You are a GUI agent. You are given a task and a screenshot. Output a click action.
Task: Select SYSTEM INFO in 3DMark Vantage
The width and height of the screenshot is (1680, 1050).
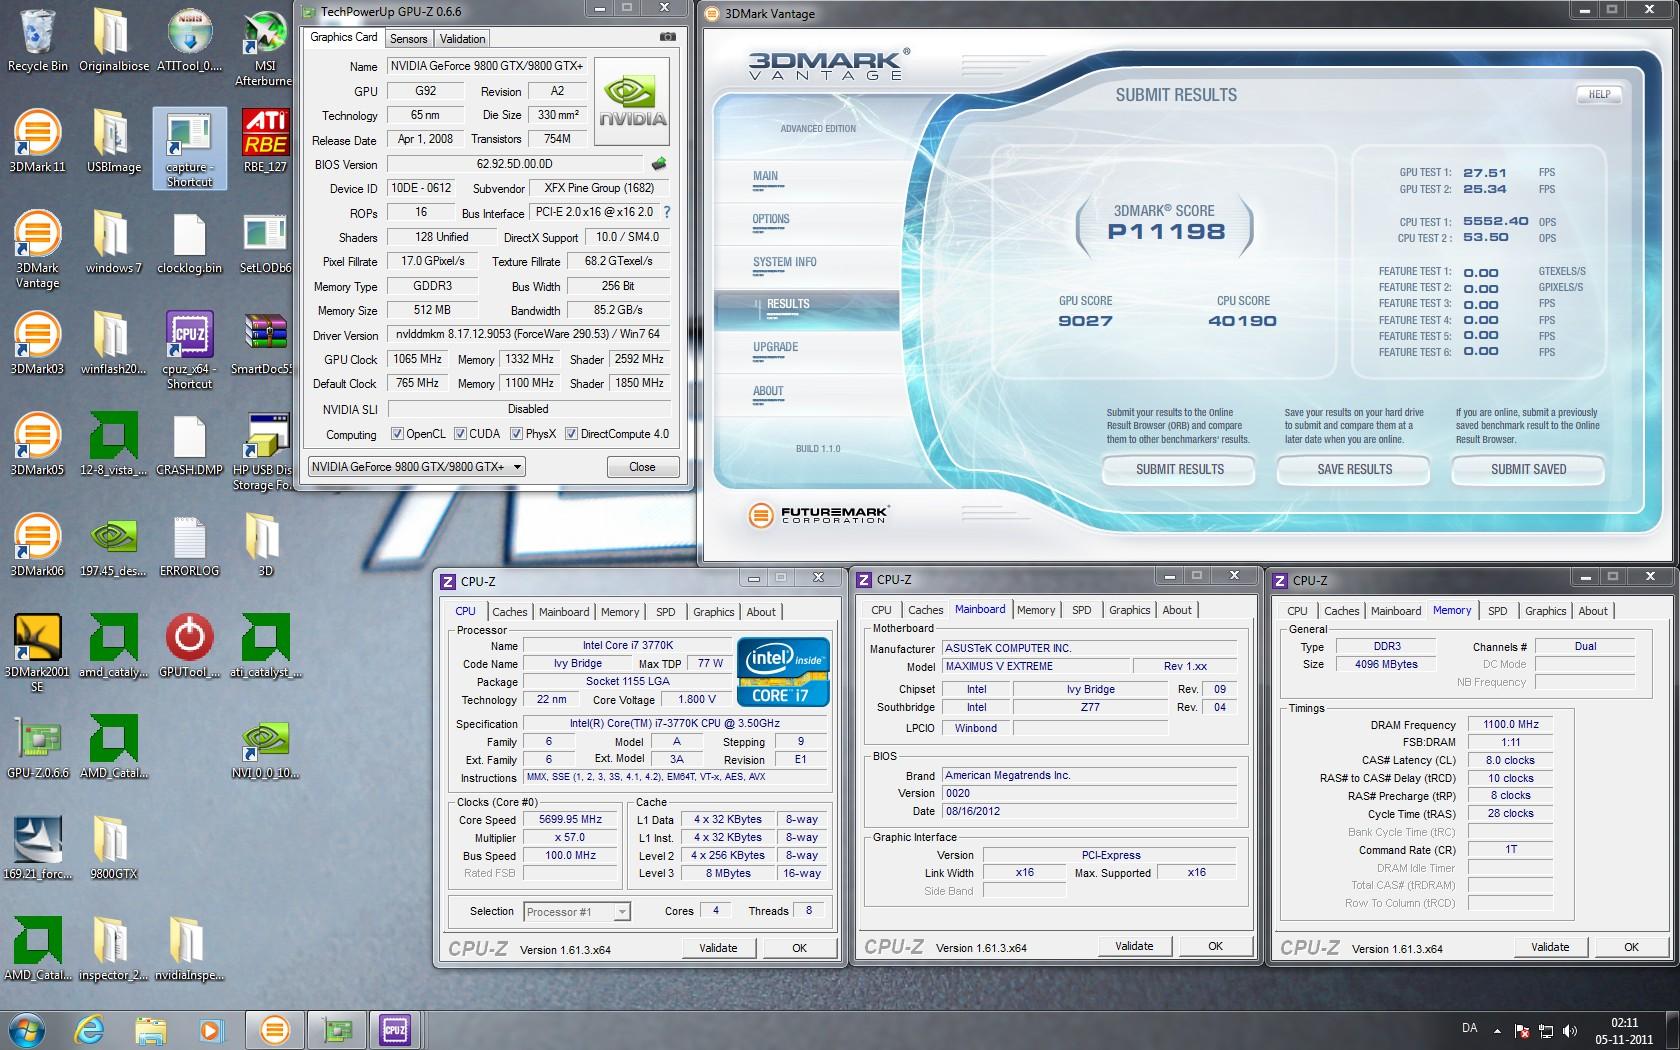[x=784, y=262]
